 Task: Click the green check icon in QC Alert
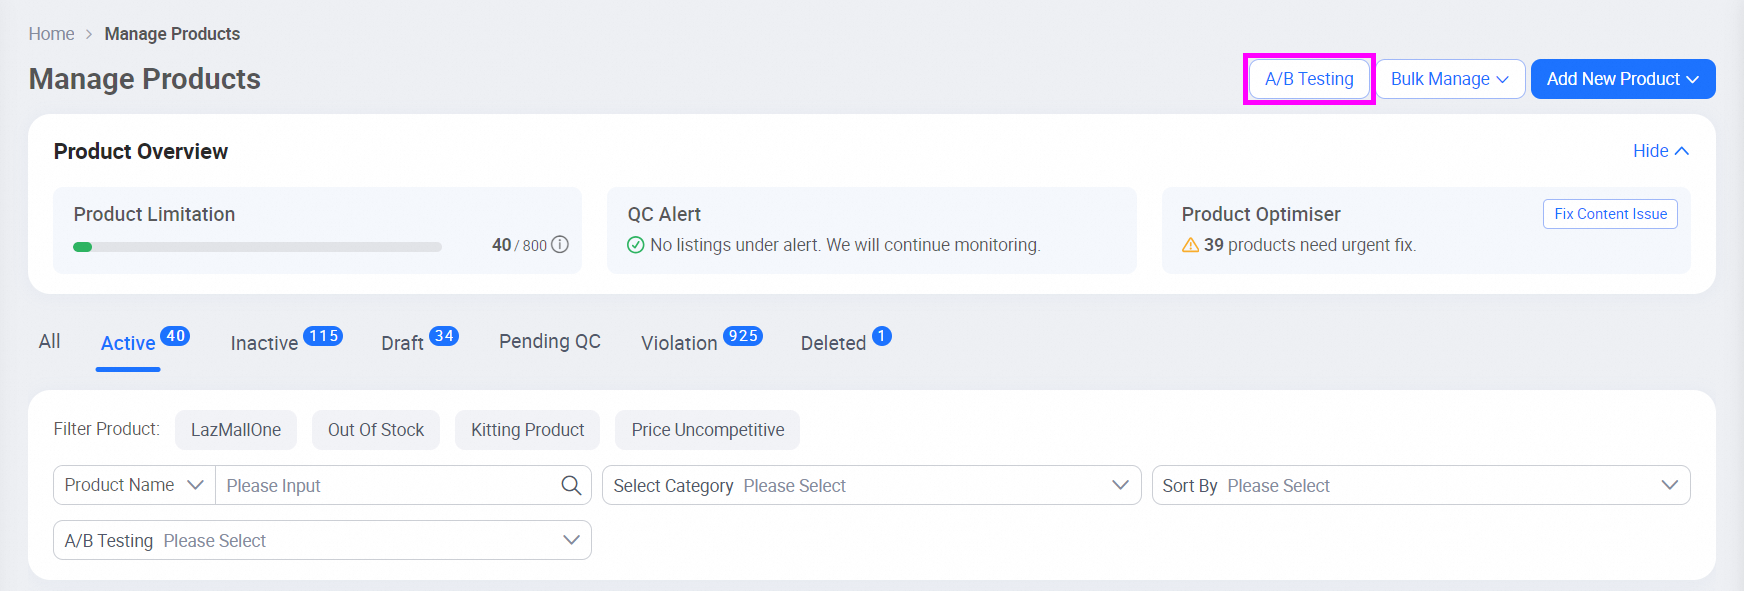pos(636,244)
